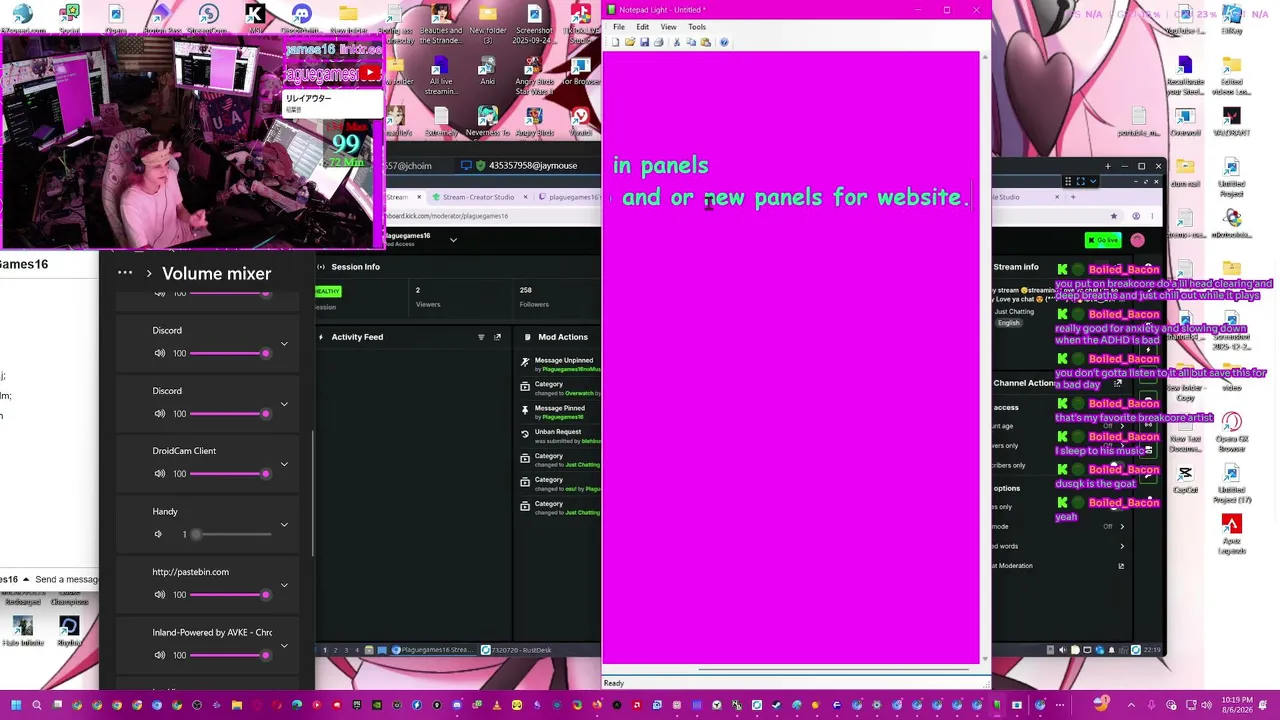Toggle mute for Handy in Volume mixer
Image resolution: width=1280 pixels, height=720 pixels.
158,534
